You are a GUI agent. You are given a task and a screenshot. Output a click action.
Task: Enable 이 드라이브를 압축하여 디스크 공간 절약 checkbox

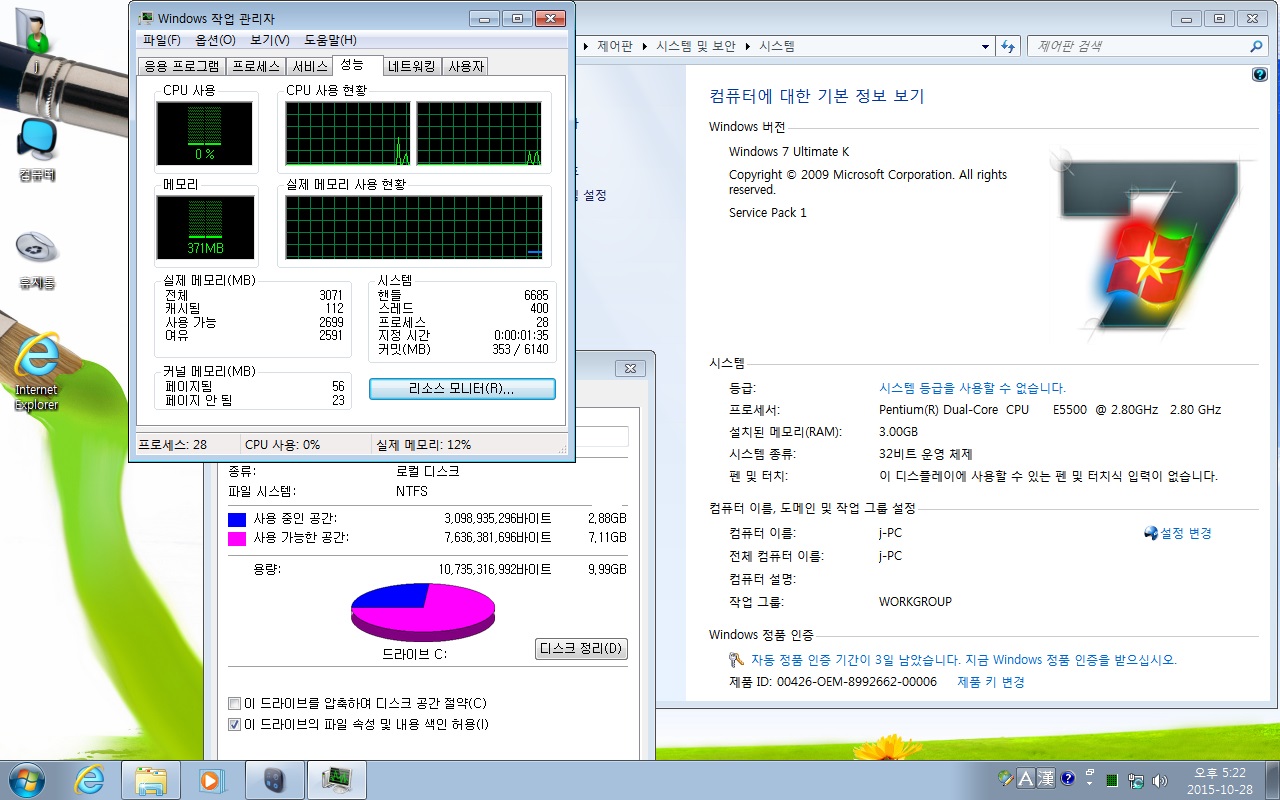coord(235,703)
